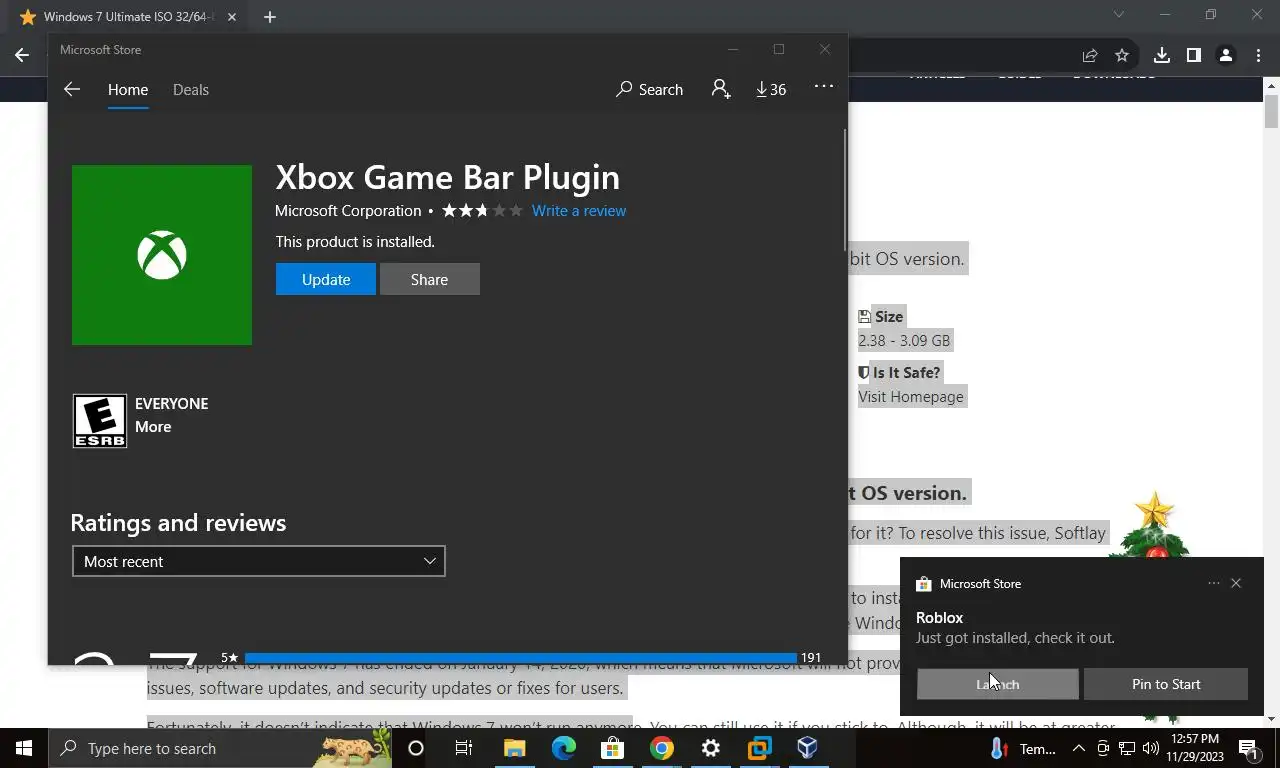Click Pin to Start in notification
The image size is (1280, 768).
tap(1166, 684)
